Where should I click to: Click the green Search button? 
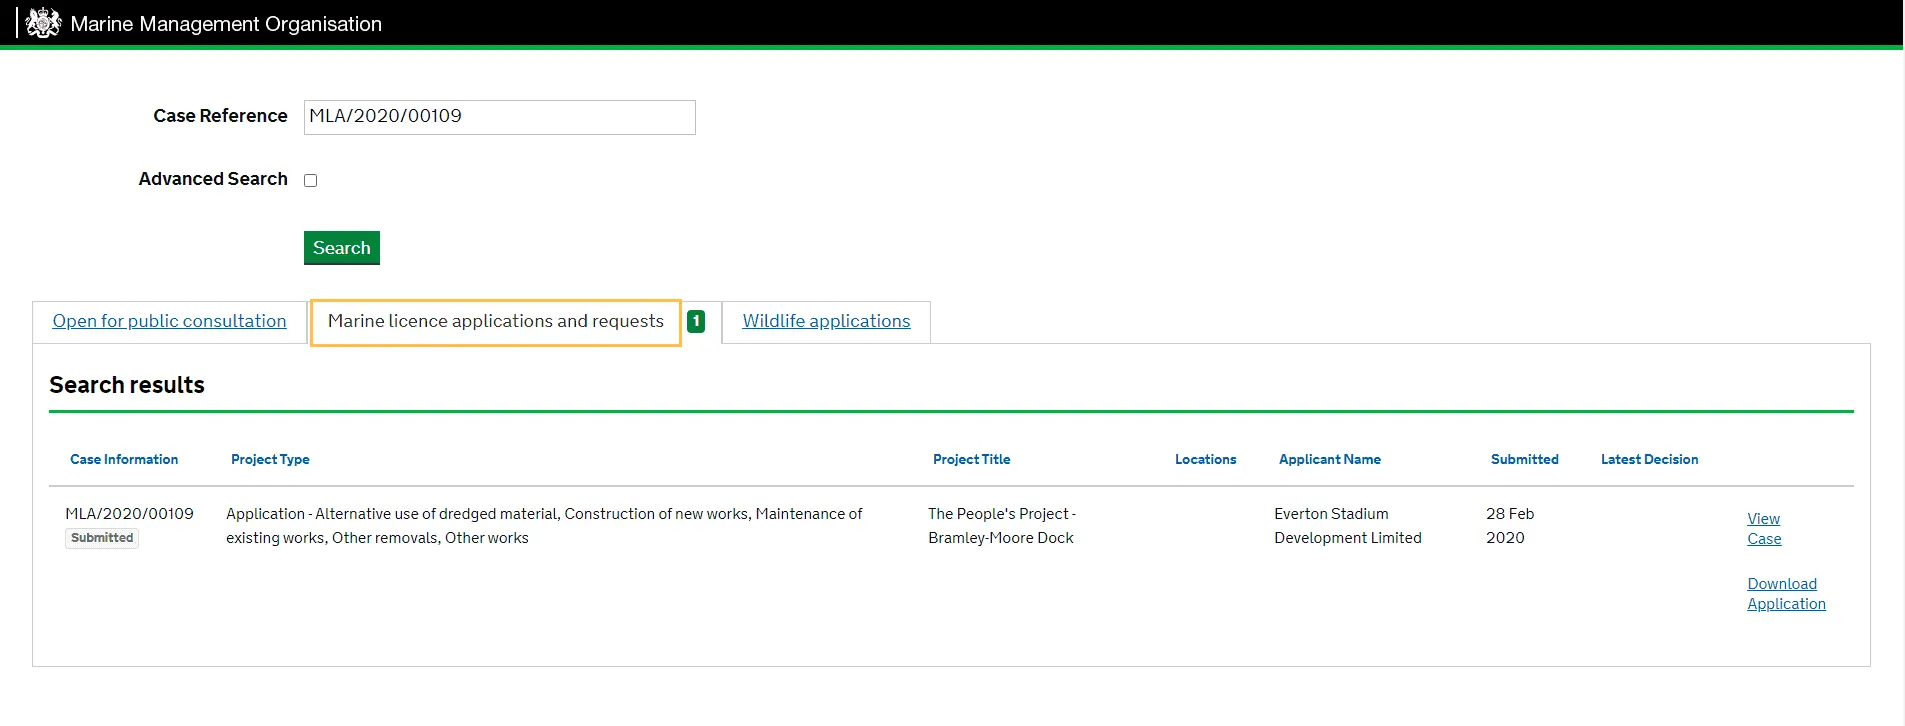[342, 248]
